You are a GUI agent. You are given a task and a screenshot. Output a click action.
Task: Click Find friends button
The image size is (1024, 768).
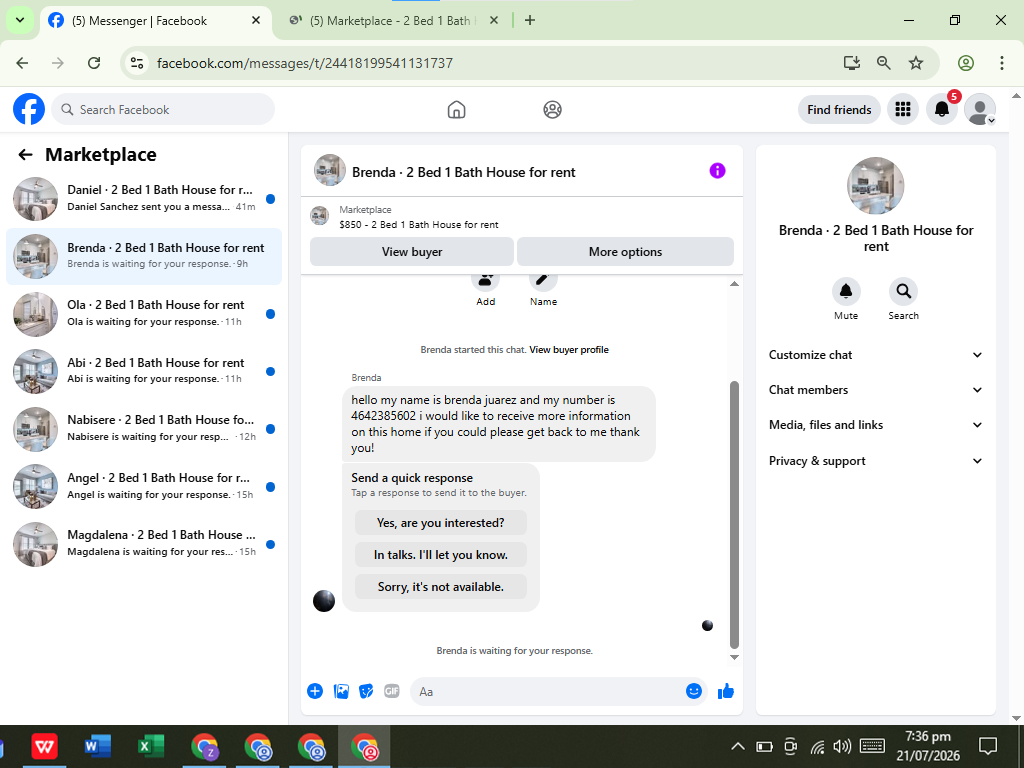tap(839, 110)
